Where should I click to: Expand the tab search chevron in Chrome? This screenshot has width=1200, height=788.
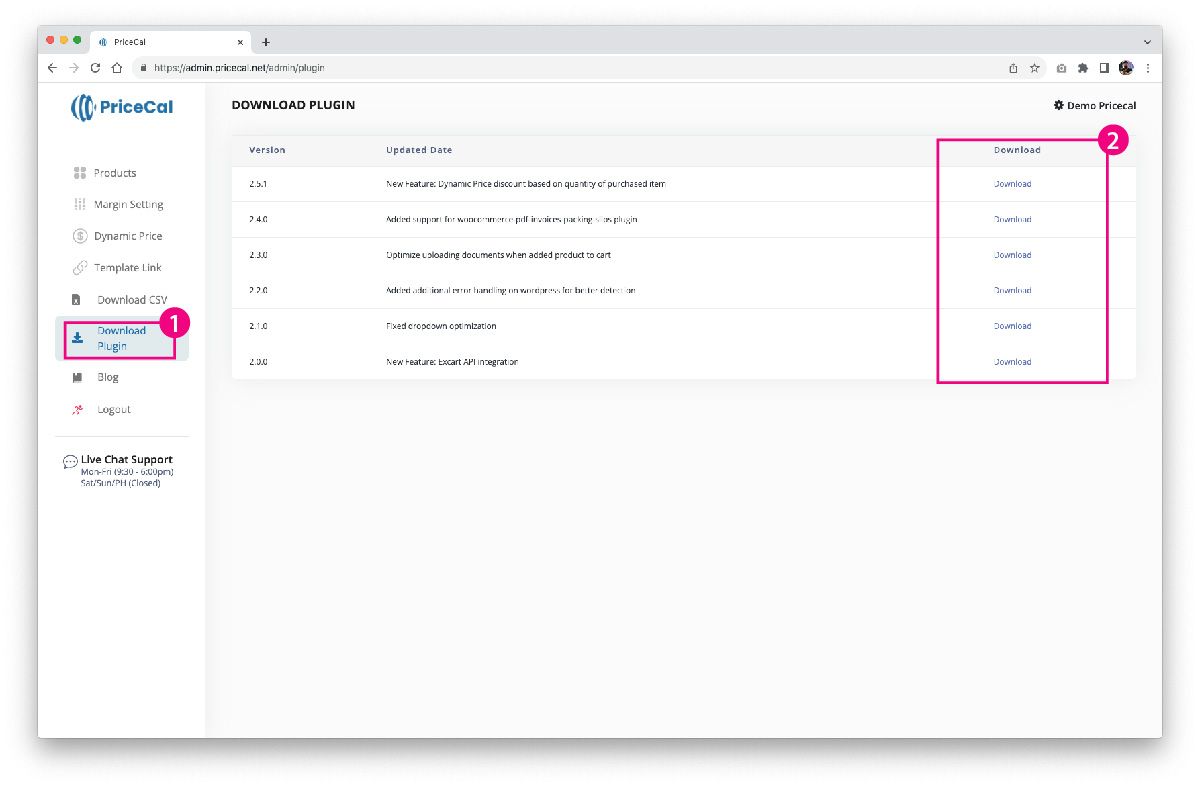click(x=1146, y=42)
